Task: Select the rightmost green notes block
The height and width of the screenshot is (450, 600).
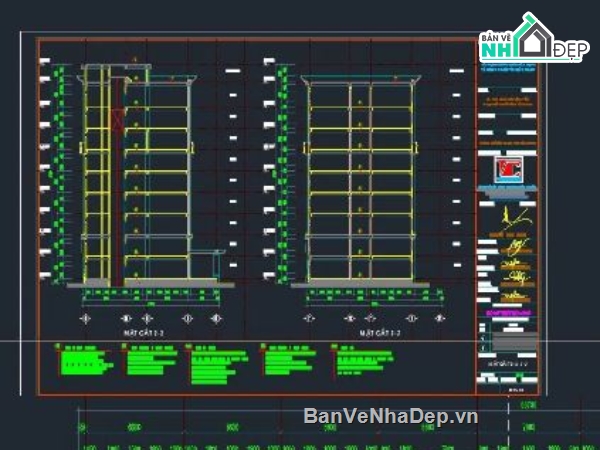Action: 363,359
